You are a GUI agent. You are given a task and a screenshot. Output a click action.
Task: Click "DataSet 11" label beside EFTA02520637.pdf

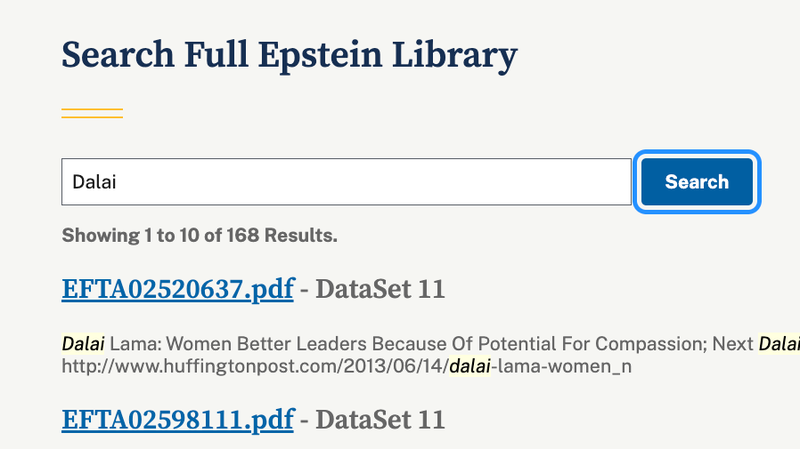pyautogui.click(x=380, y=289)
